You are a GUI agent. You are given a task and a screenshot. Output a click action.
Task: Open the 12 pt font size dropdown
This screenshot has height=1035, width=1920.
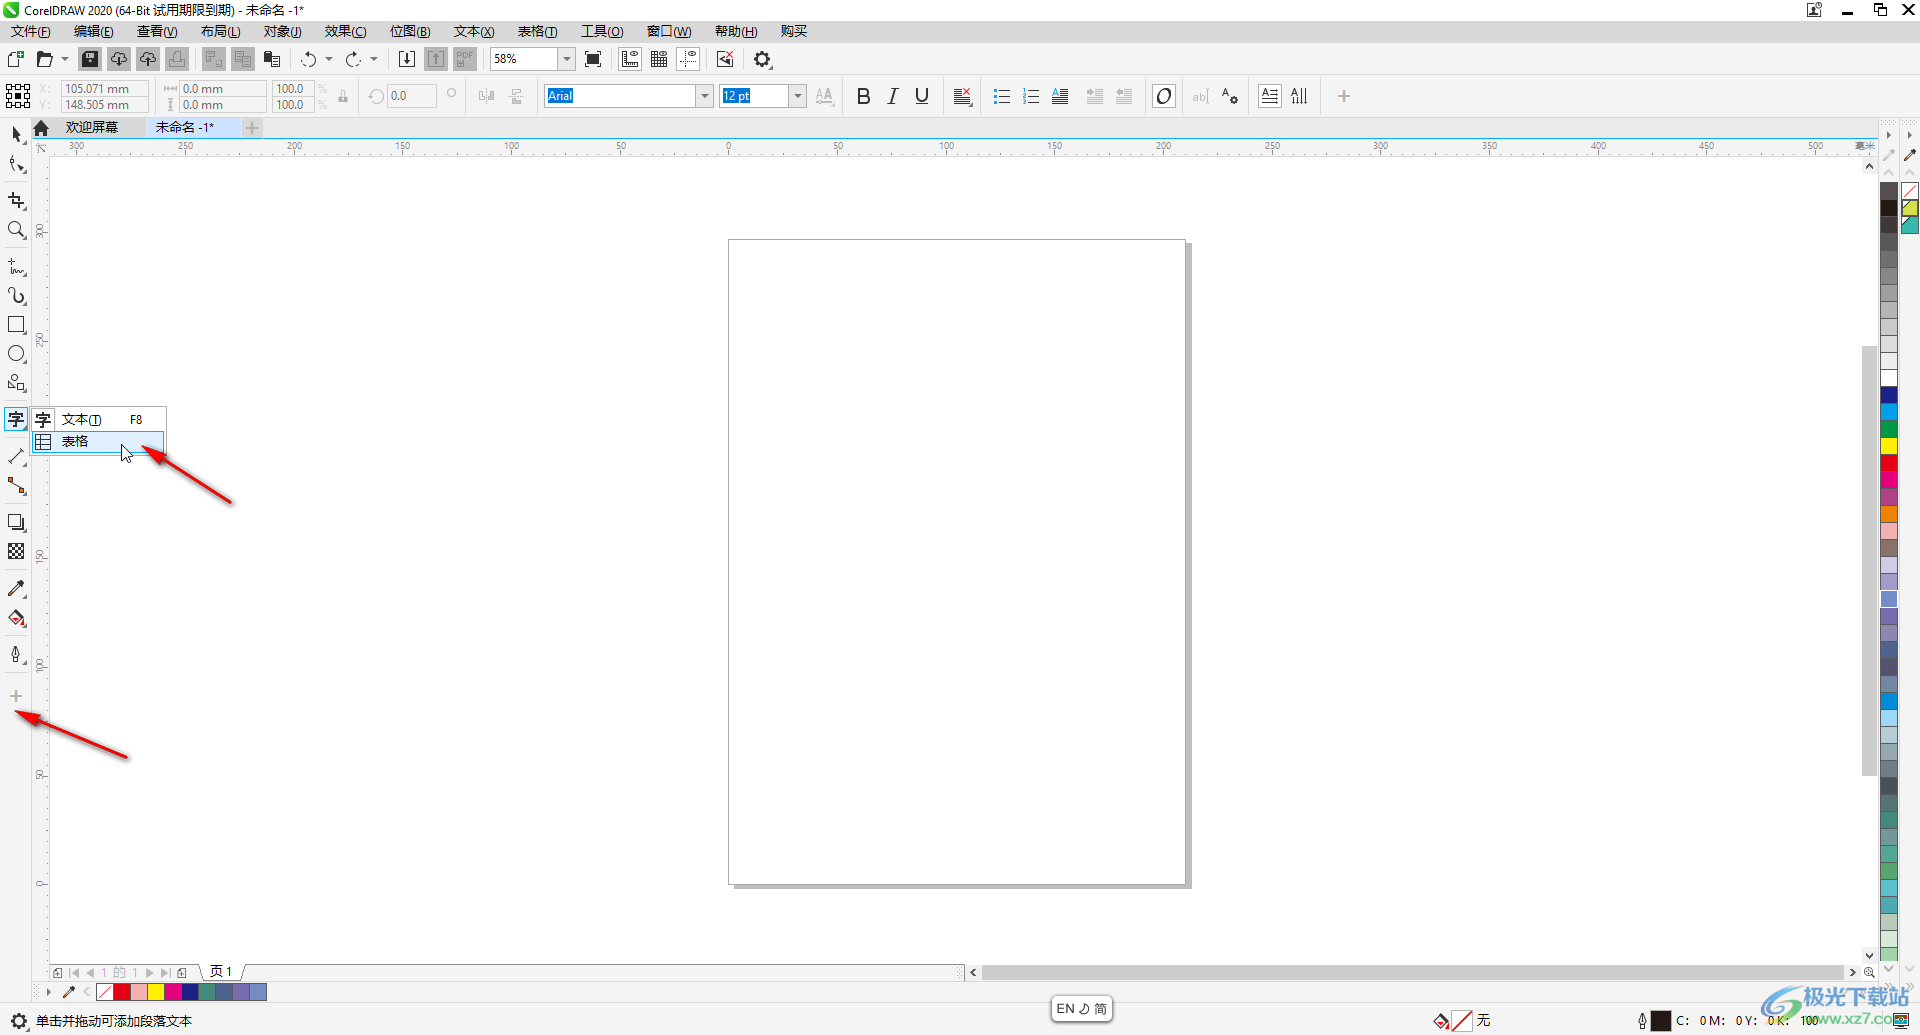point(798,96)
